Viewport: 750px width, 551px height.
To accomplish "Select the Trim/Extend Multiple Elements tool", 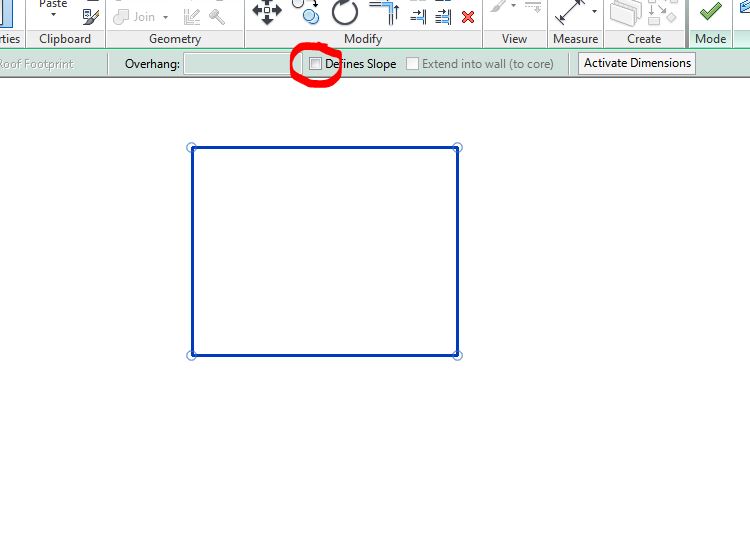I will [443, 17].
